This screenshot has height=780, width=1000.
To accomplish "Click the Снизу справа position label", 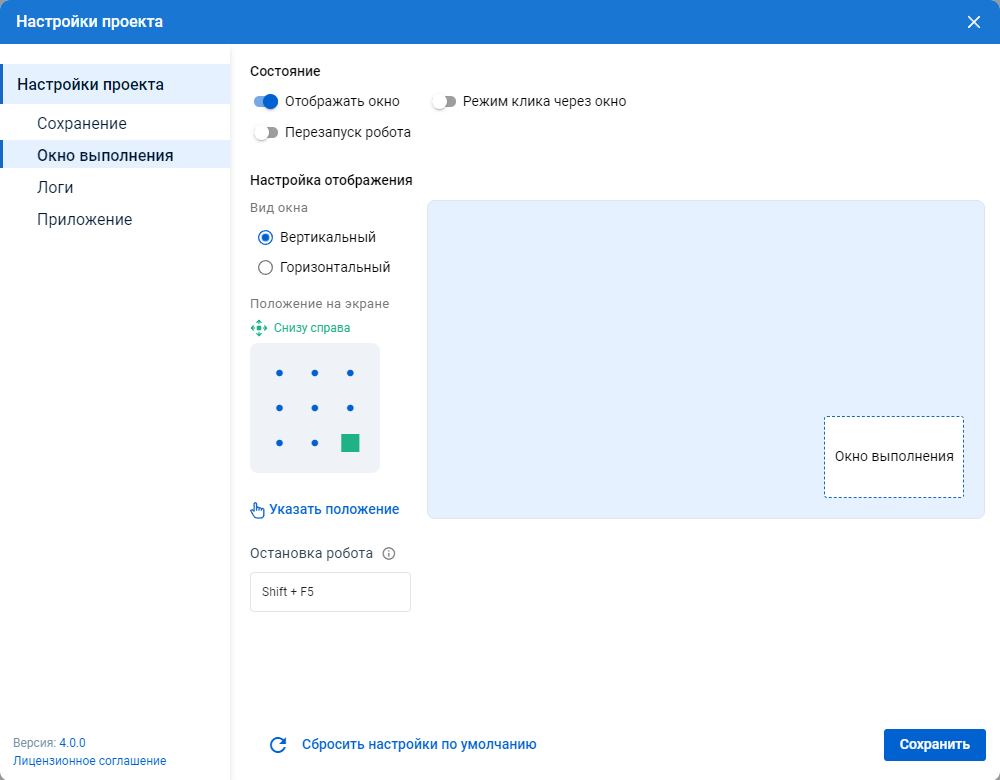I will click(312, 328).
